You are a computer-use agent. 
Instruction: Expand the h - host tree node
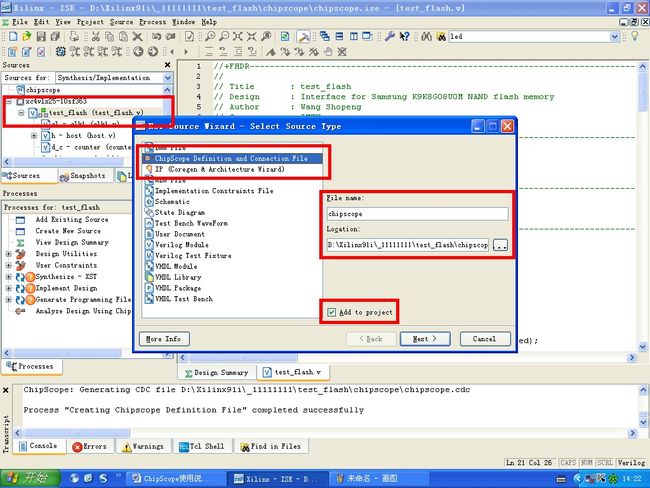click(34, 136)
